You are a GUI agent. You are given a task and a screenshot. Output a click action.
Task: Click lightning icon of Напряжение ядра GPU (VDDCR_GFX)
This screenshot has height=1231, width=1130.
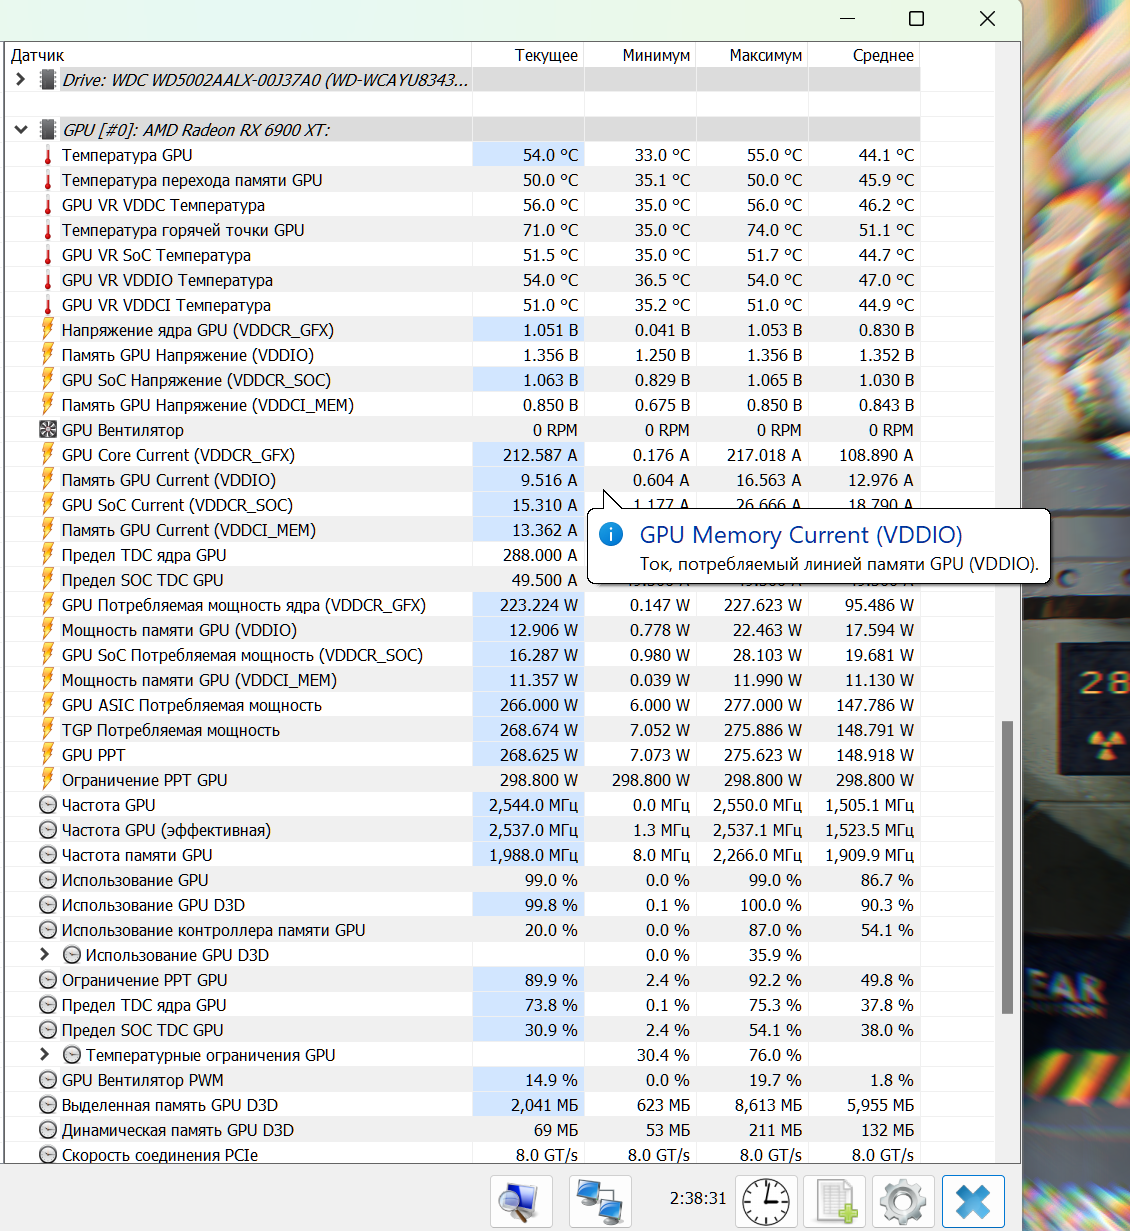47,329
